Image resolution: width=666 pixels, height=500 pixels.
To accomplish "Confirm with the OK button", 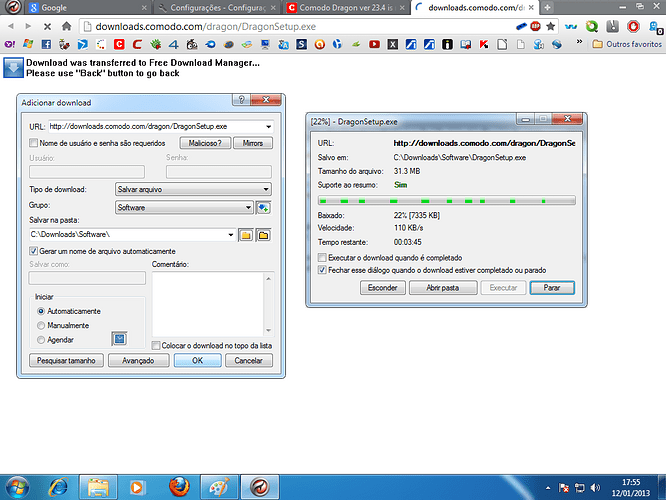I will [198, 361].
